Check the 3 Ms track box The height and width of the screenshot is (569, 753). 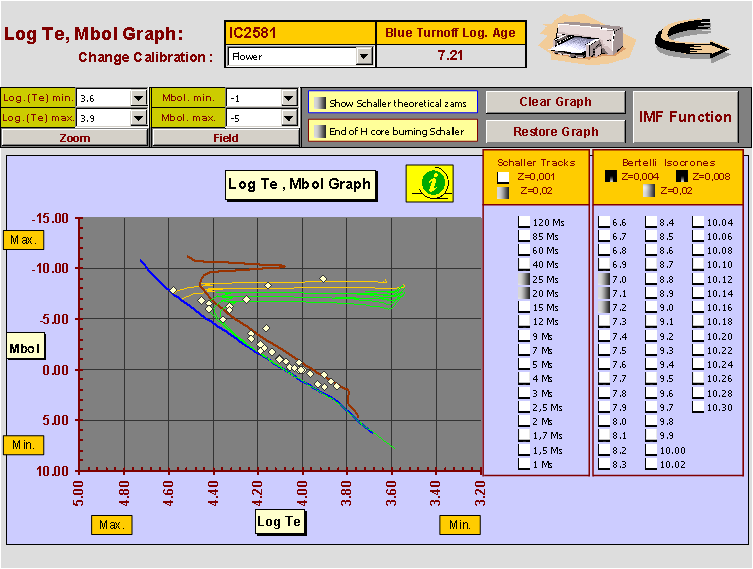pos(524,393)
